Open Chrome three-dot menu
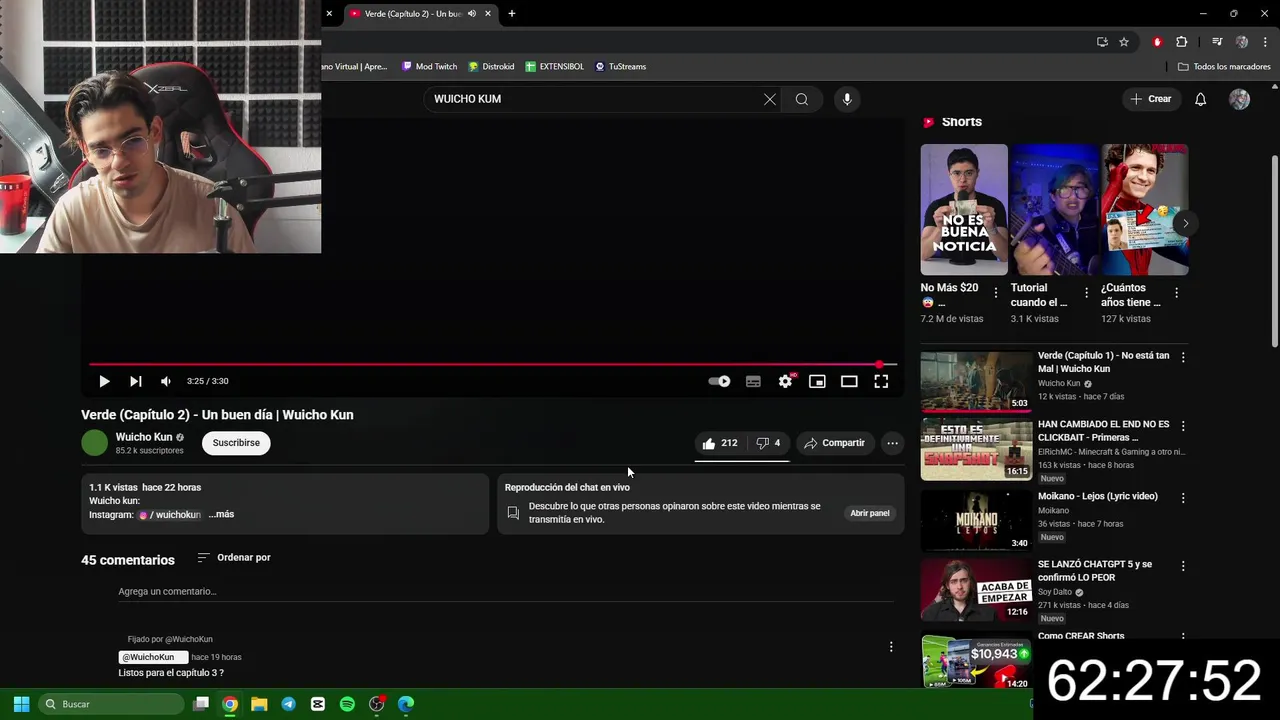The width and height of the screenshot is (1280, 720). click(1266, 42)
